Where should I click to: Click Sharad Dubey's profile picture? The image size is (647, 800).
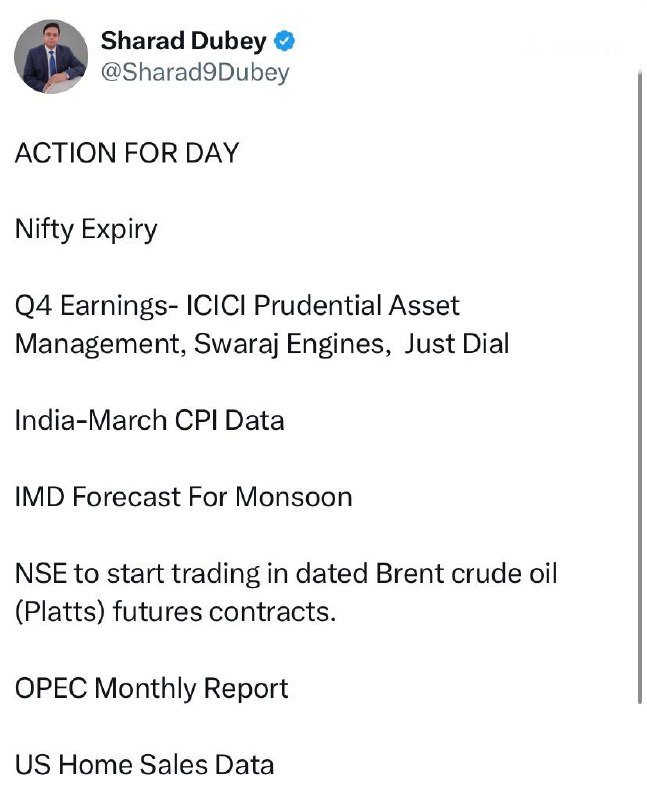pos(50,56)
